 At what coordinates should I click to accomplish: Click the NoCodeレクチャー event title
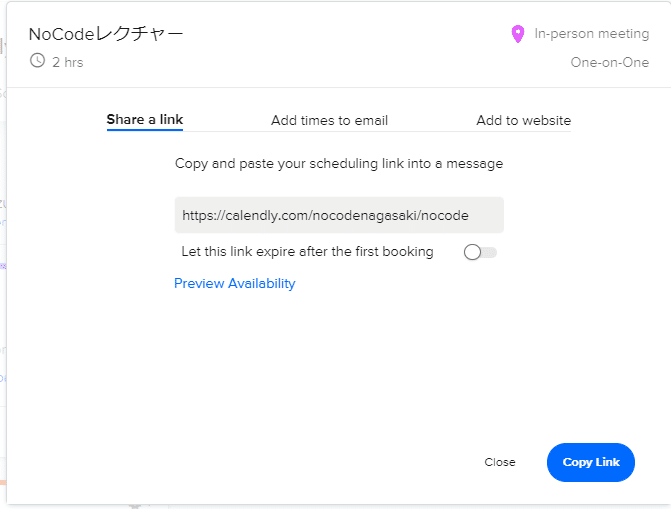pyautogui.click(x=106, y=34)
